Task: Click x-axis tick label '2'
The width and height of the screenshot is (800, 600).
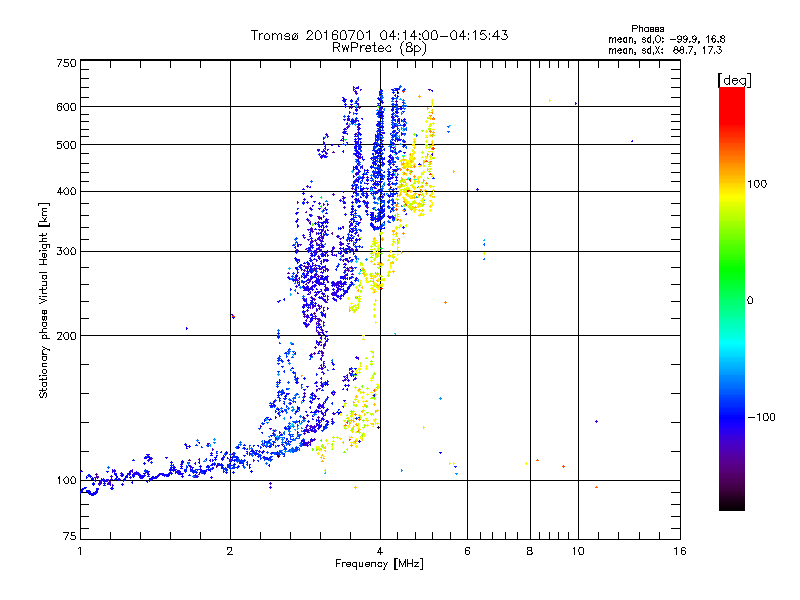Action: click(x=230, y=551)
